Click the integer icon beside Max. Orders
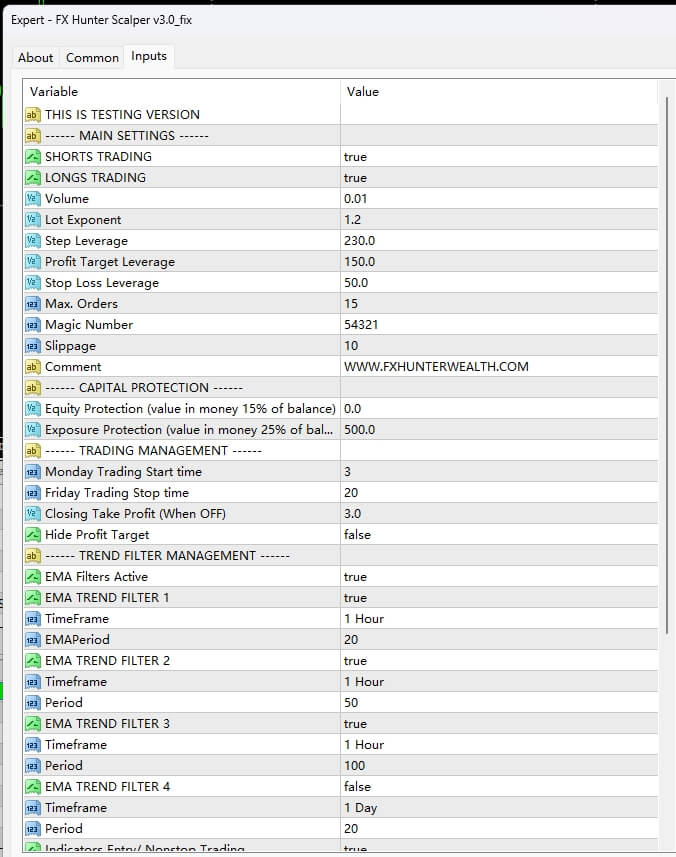The height and width of the screenshot is (857, 676). click(33, 304)
